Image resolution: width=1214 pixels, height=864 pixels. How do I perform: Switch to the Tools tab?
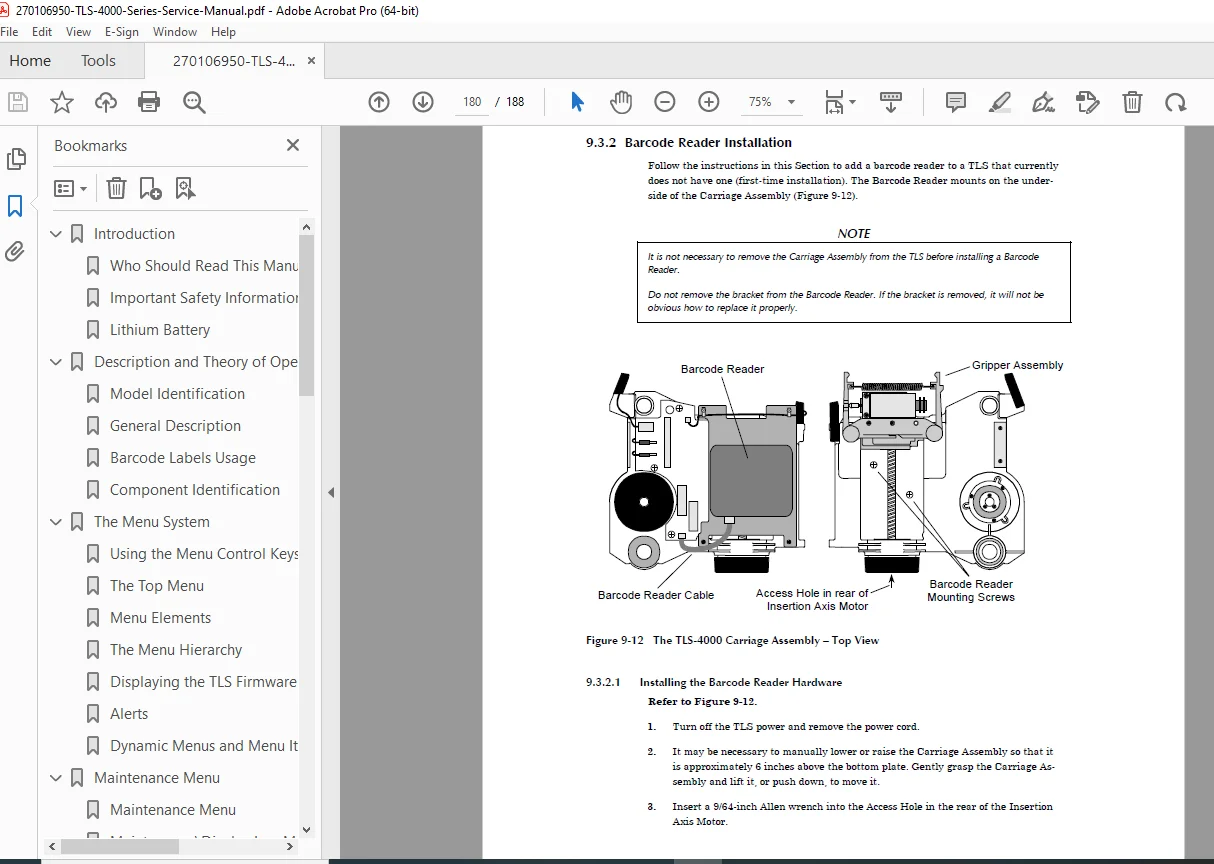point(98,61)
